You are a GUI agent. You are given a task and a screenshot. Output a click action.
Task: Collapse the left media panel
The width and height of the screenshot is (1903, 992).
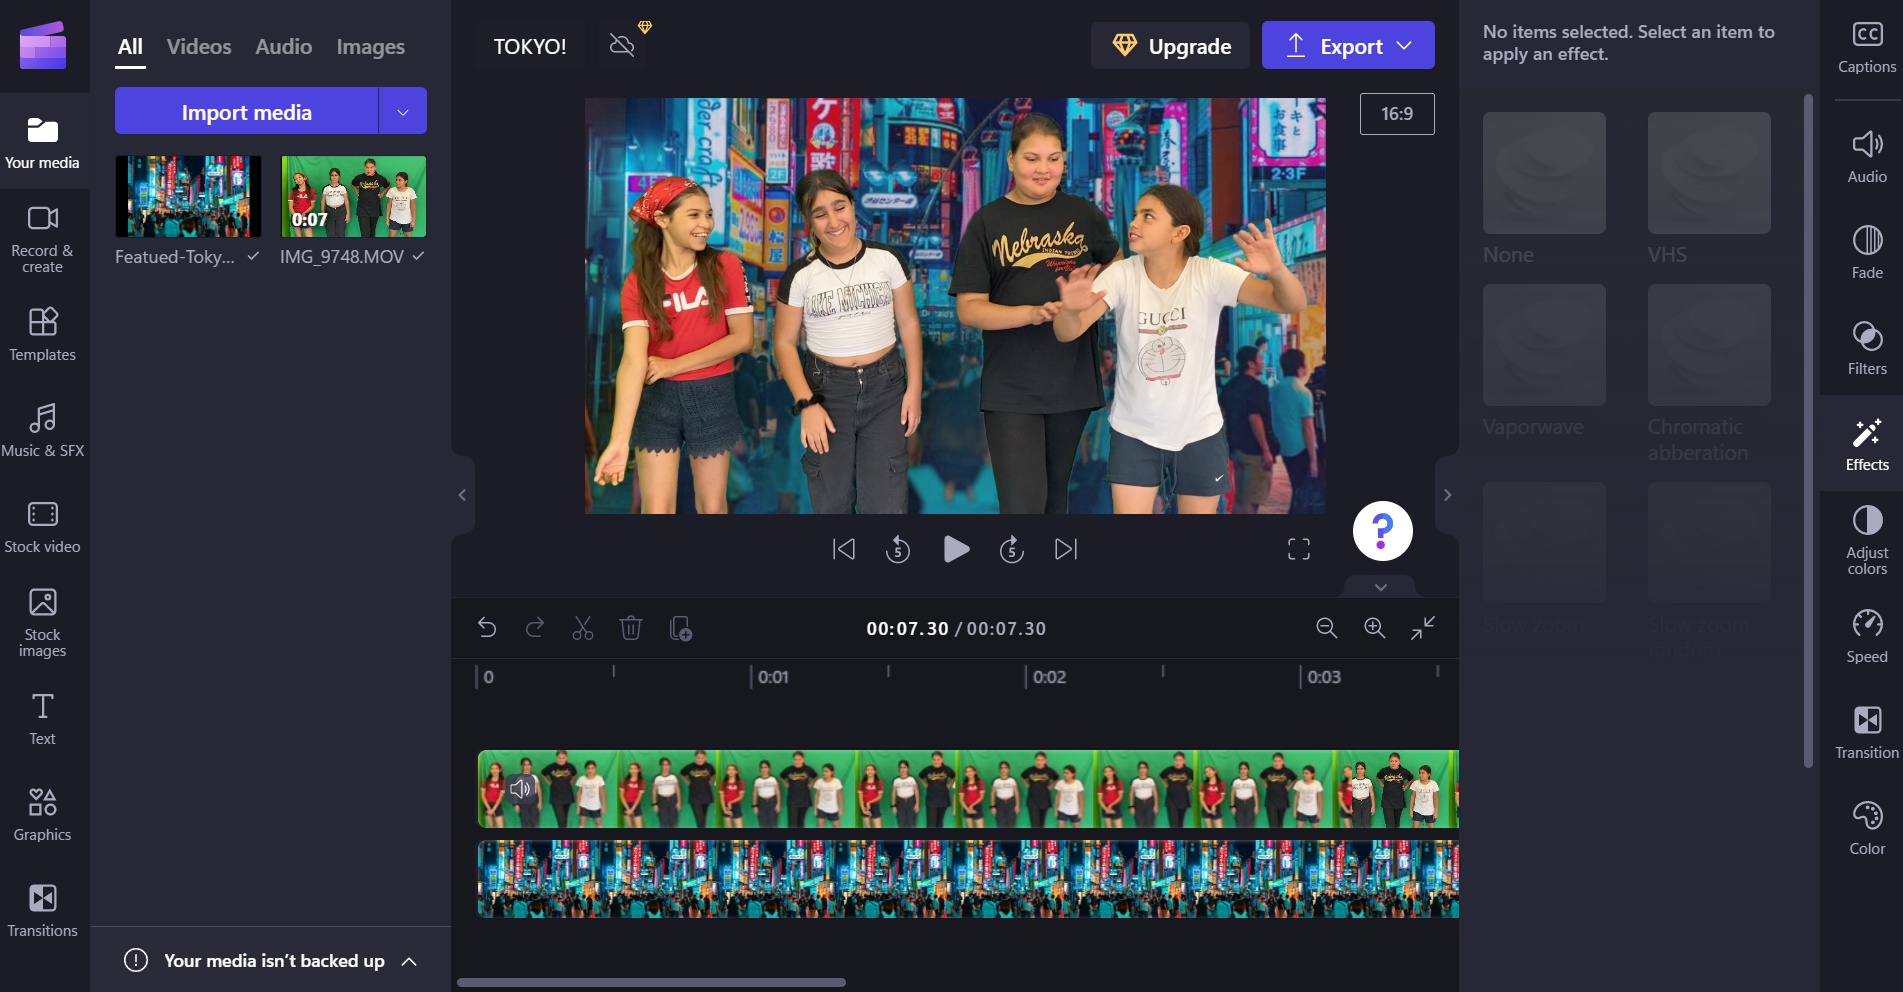pyautogui.click(x=462, y=495)
